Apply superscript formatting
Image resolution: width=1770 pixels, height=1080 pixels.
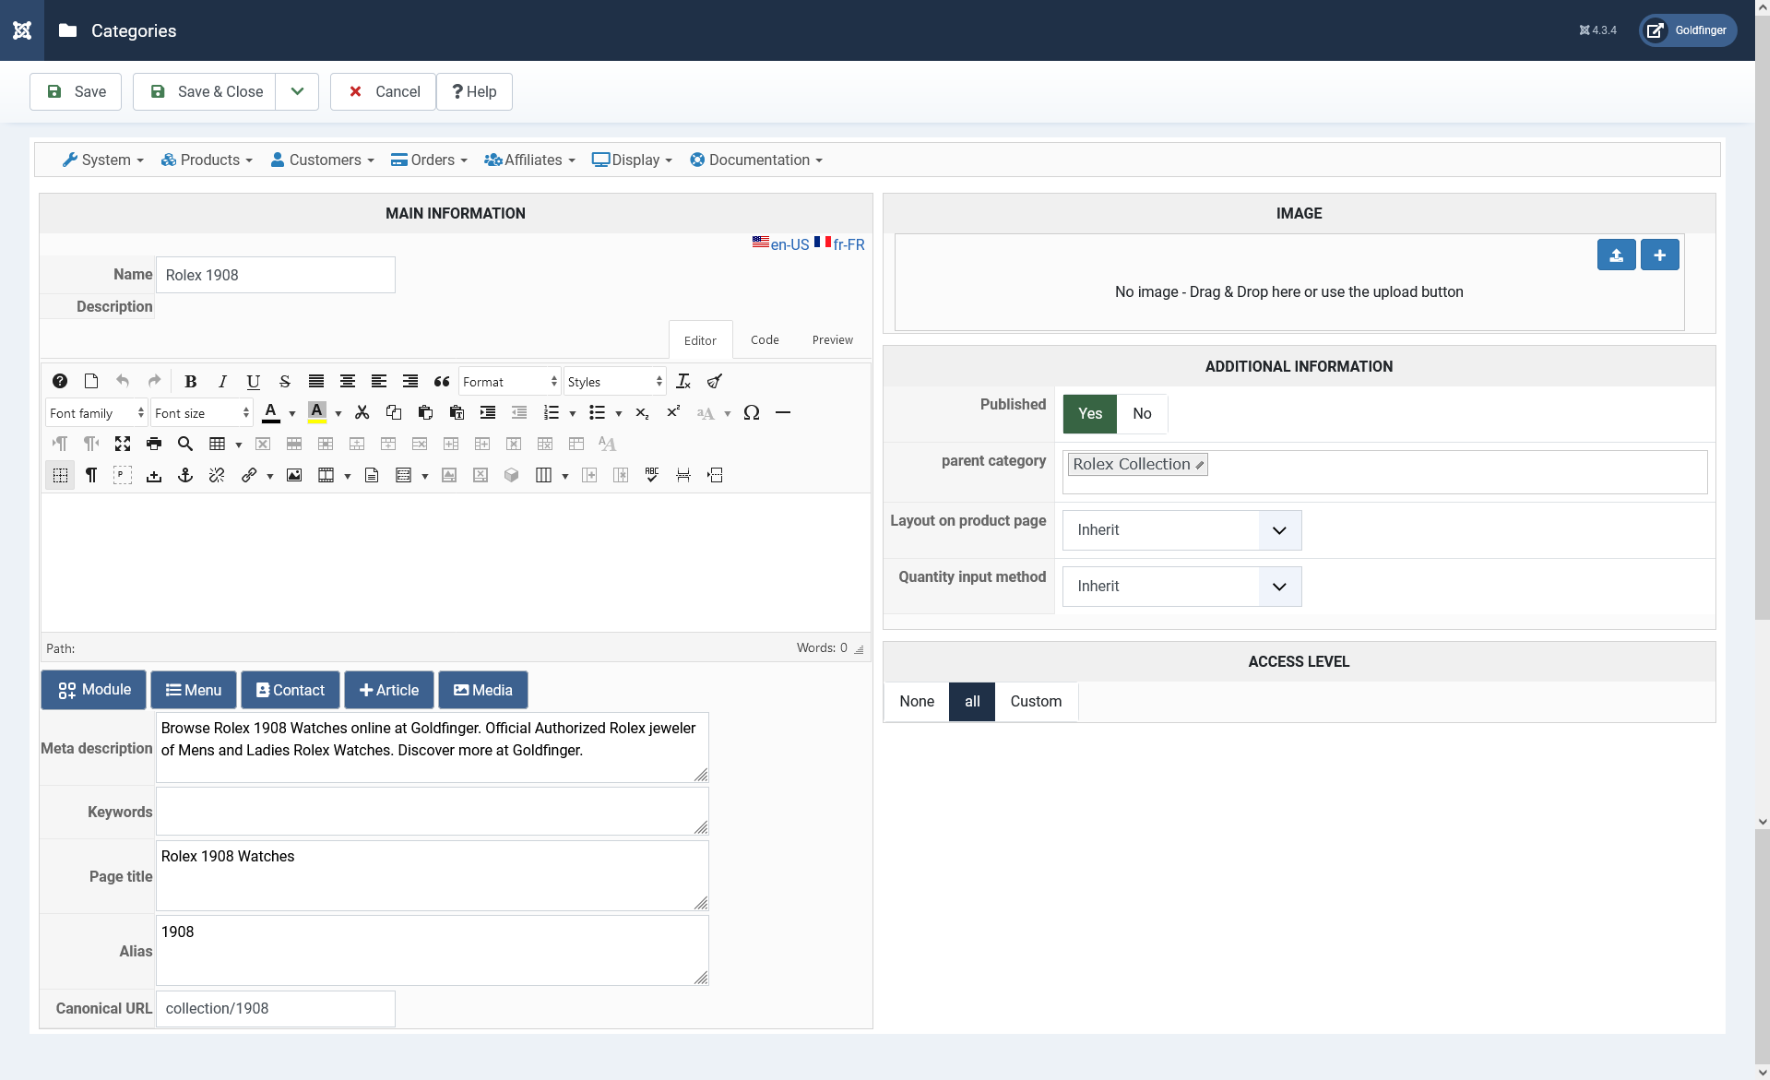point(674,413)
